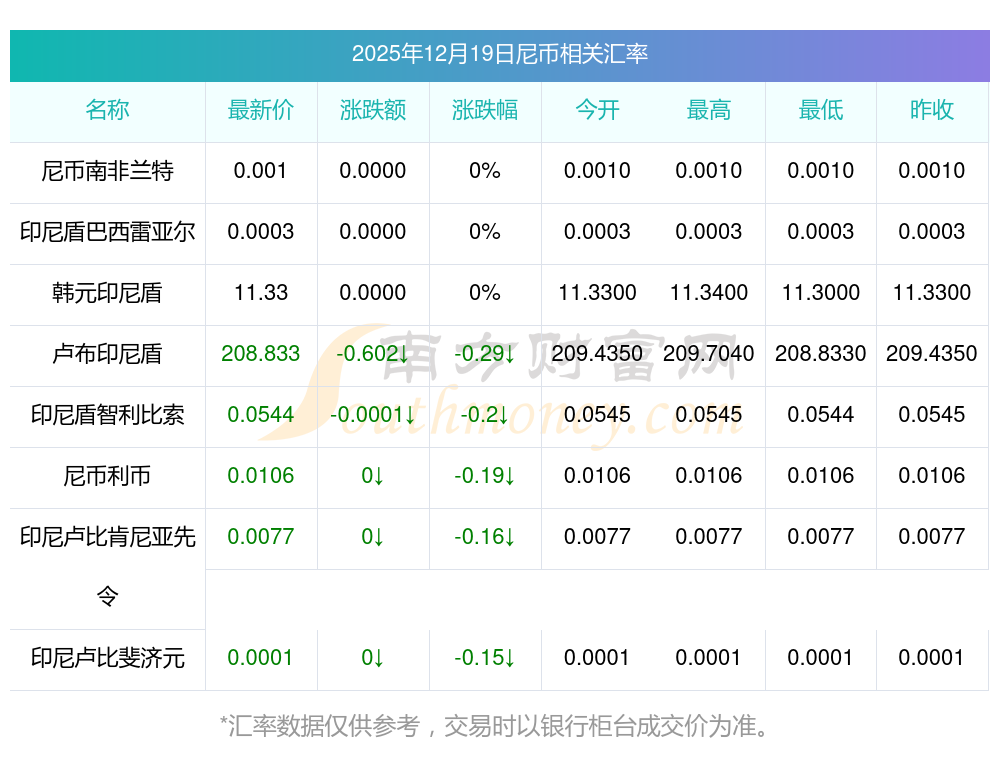Select the 名称 column header
This screenshot has width=1000, height=757.
click(107, 110)
